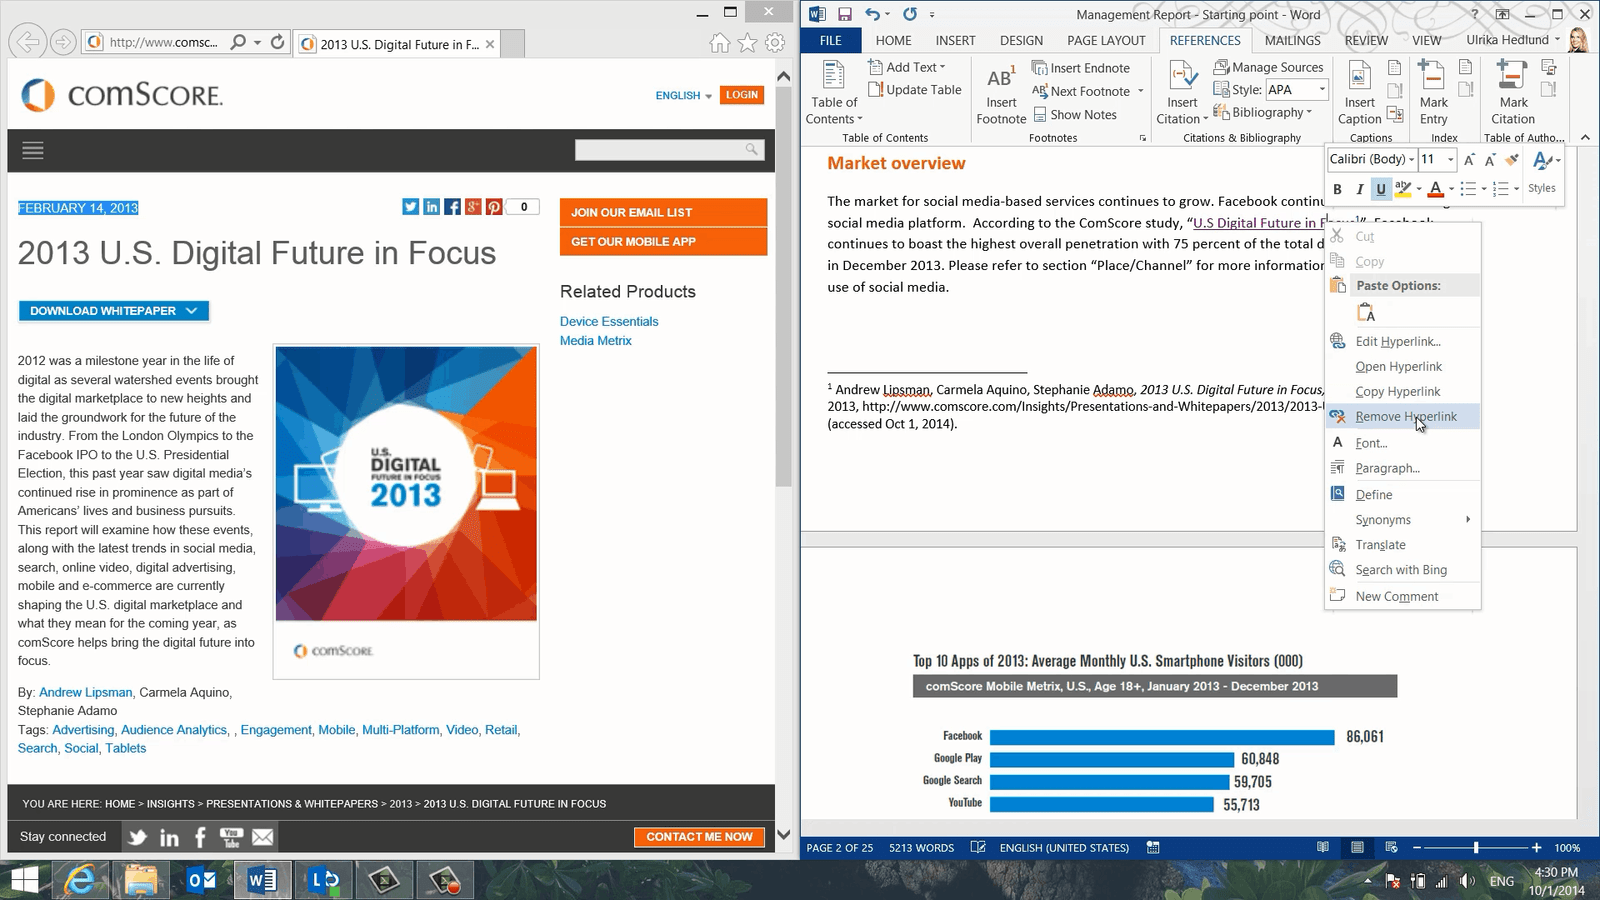1600x900 pixels.
Task: Click the Format Painter in the mini toolbar
Action: (x=1512, y=159)
